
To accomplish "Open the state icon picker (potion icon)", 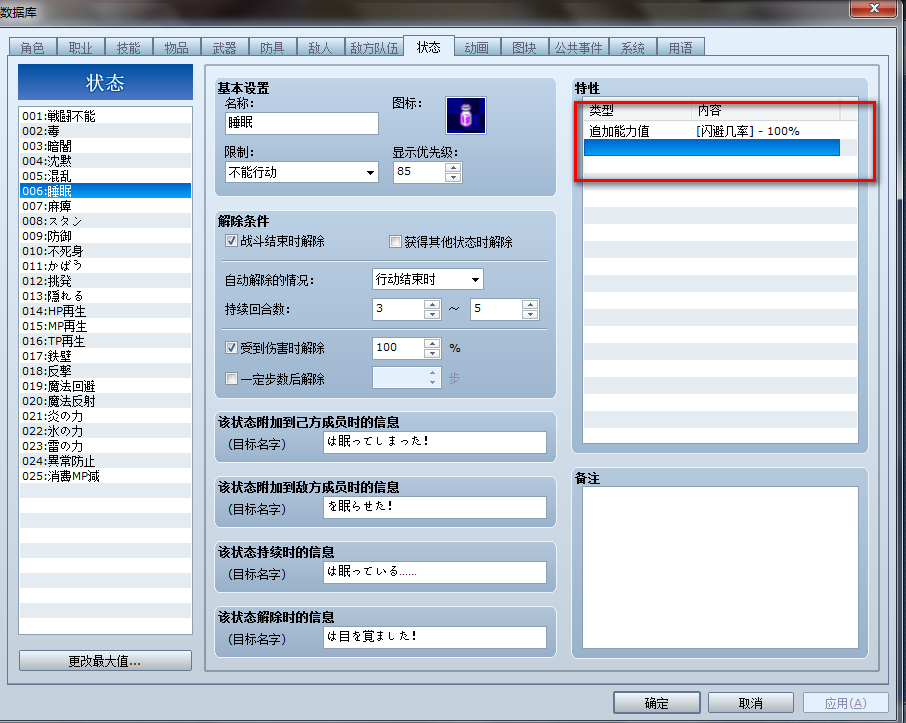I will click(466, 115).
